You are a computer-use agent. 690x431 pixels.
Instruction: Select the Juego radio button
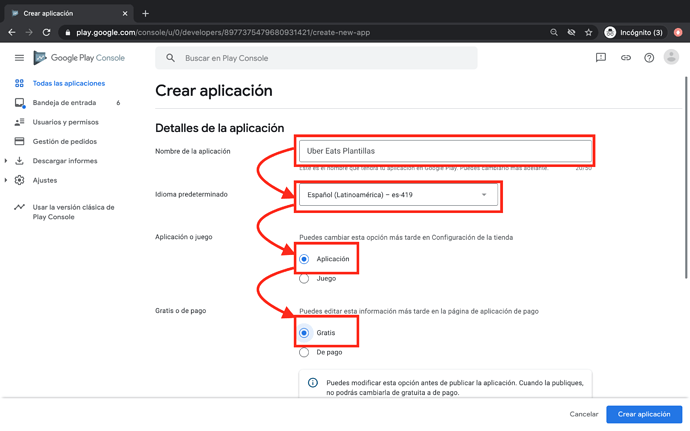coord(304,278)
